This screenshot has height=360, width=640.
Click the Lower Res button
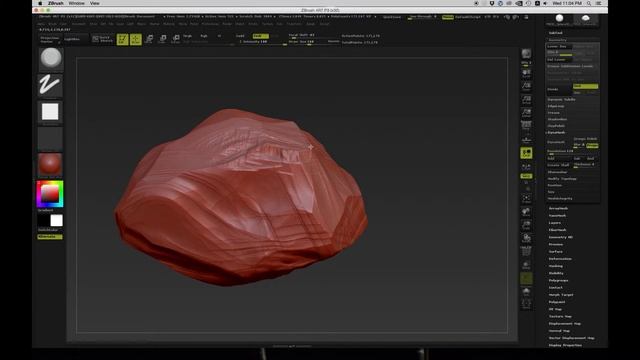[x=558, y=47]
